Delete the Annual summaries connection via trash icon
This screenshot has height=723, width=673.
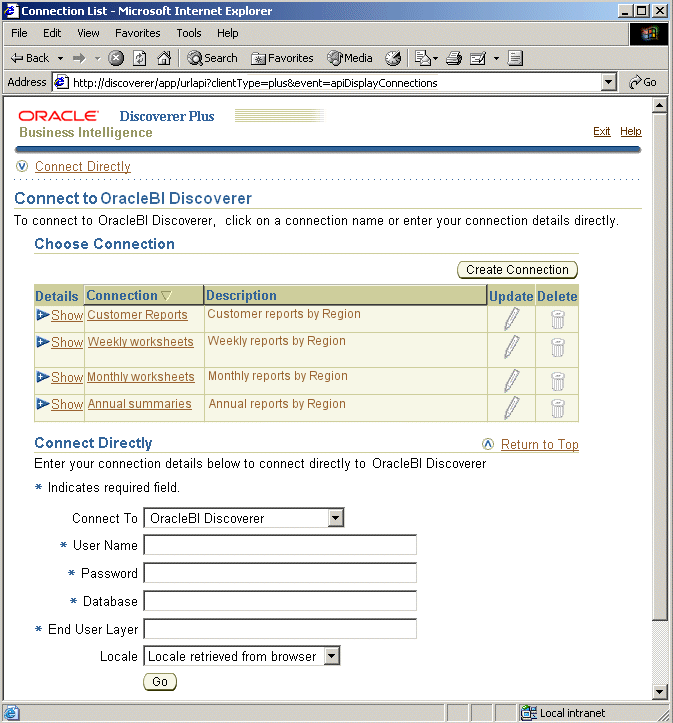point(558,409)
